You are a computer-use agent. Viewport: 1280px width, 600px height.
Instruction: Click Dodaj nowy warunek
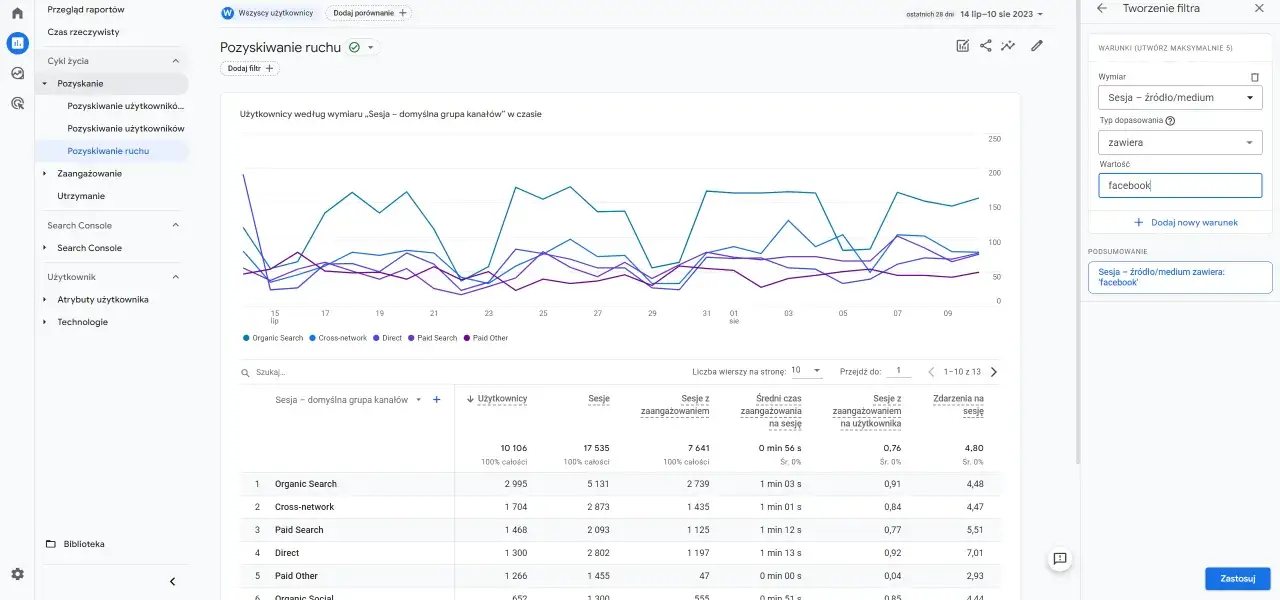point(1185,222)
